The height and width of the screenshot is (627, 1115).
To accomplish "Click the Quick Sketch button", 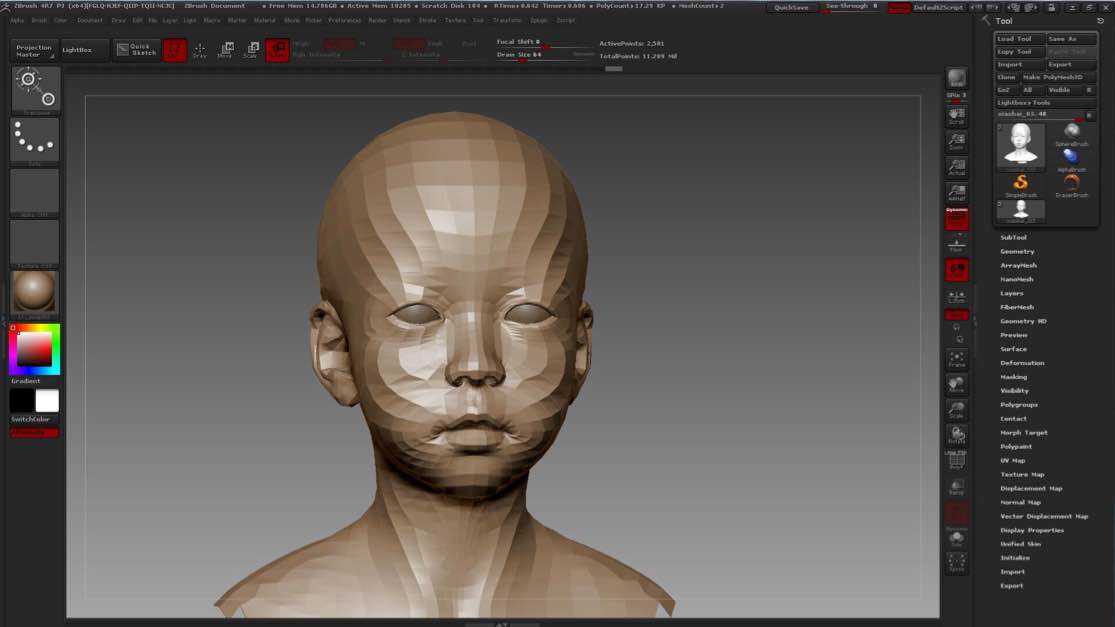I will [137, 50].
